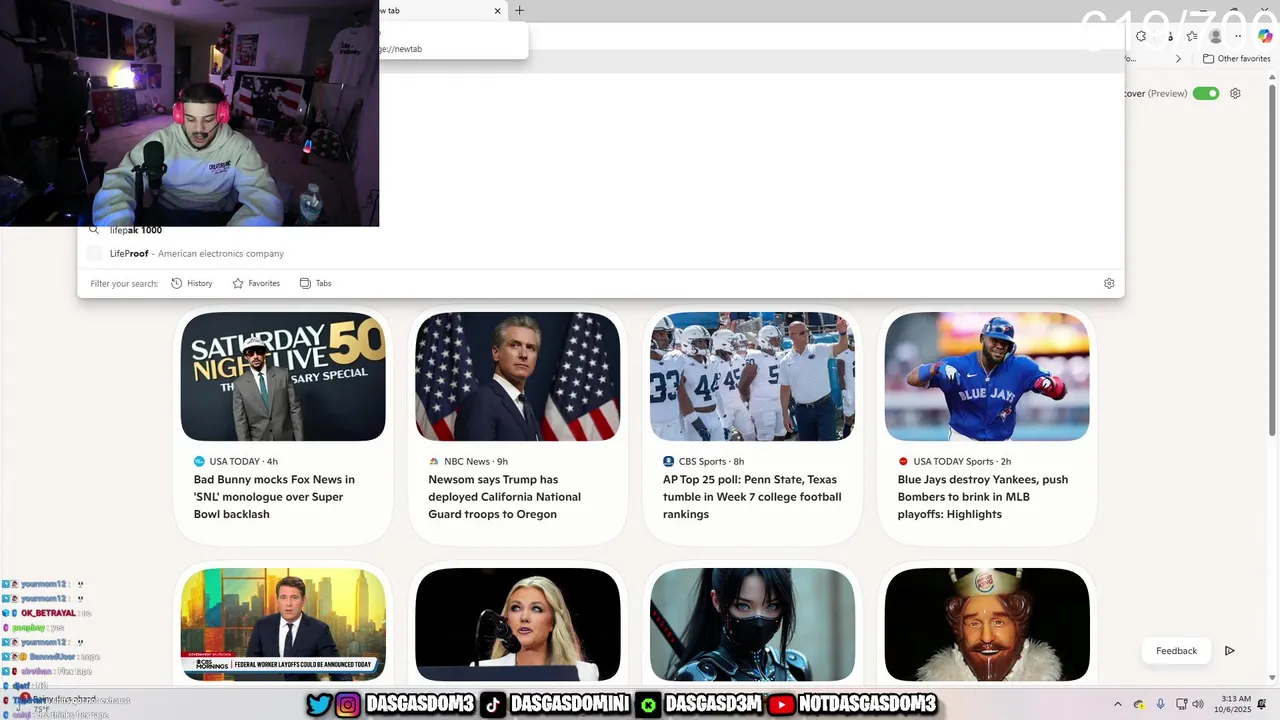Screen dimensions: 1280x720
Task: Click the vertical page scrollbar thumb
Action: pyautogui.click(x=1272, y=262)
